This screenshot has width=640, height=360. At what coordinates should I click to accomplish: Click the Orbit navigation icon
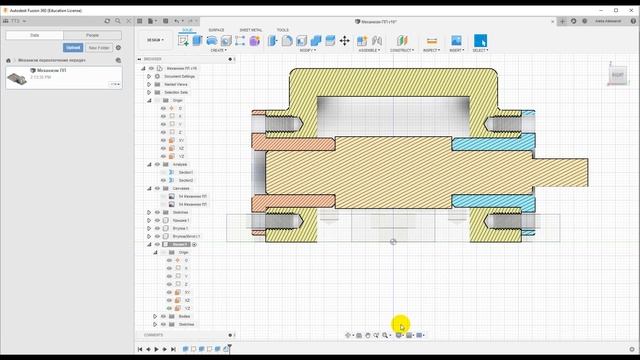[x=348, y=335]
